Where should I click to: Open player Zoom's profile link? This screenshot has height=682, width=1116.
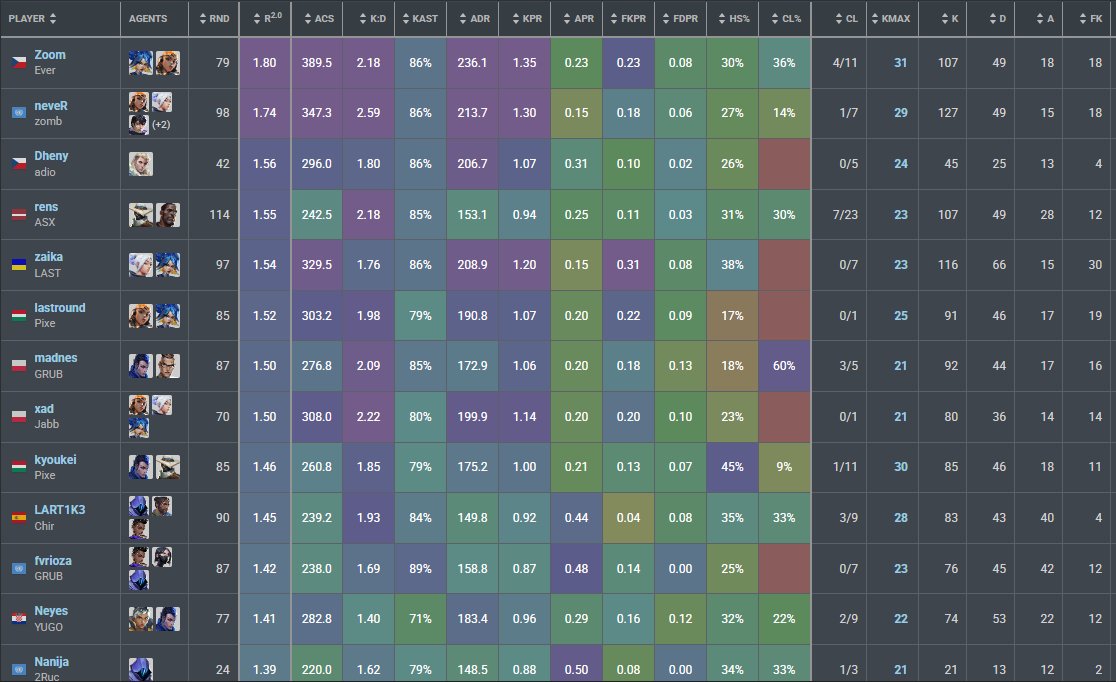pyautogui.click(x=50, y=55)
